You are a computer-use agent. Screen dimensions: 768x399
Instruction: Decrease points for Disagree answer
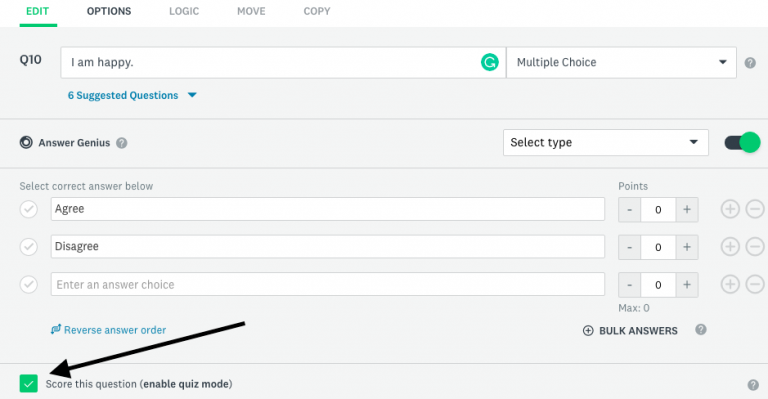(629, 247)
